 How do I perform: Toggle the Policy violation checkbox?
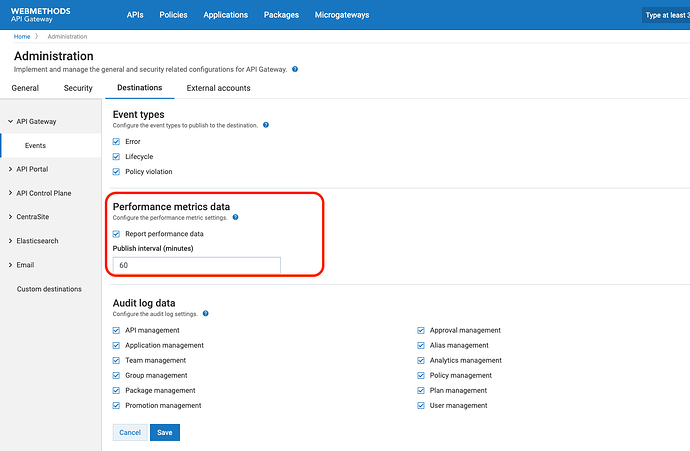tap(117, 171)
